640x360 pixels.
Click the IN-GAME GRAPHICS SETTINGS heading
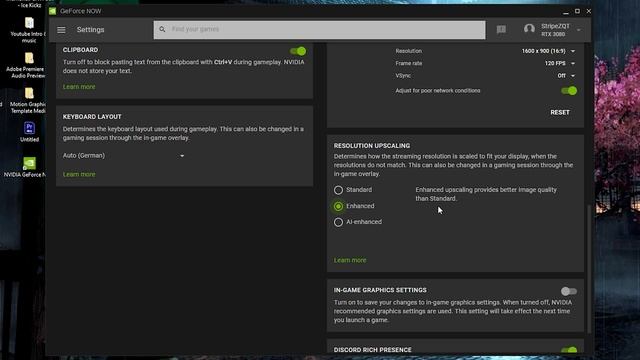pyautogui.click(x=380, y=290)
